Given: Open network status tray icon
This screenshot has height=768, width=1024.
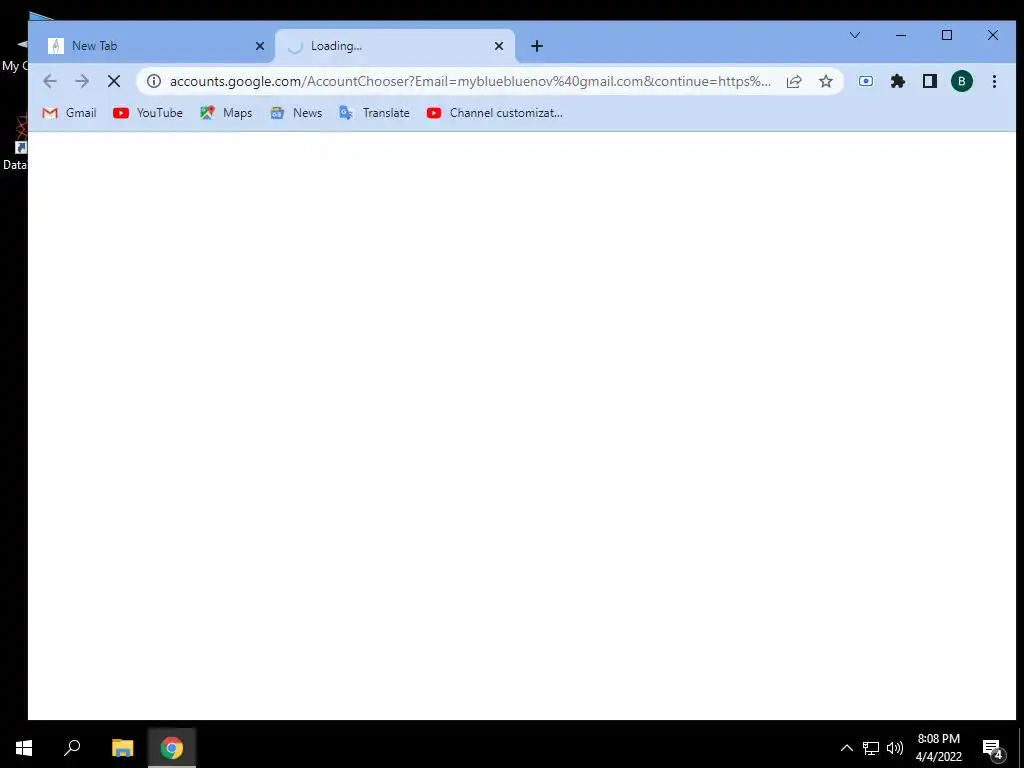Looking at the screenshot, I should (871, 748).
